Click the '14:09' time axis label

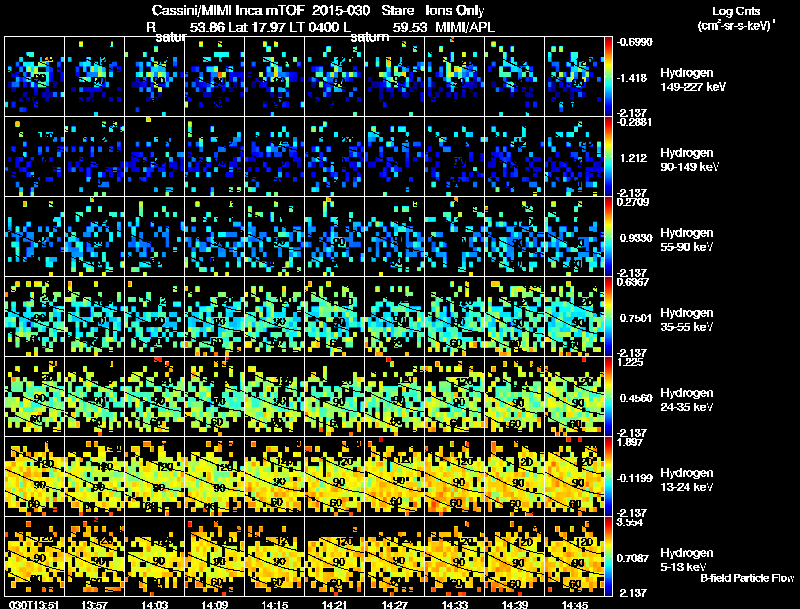click(x=215, y=605)
